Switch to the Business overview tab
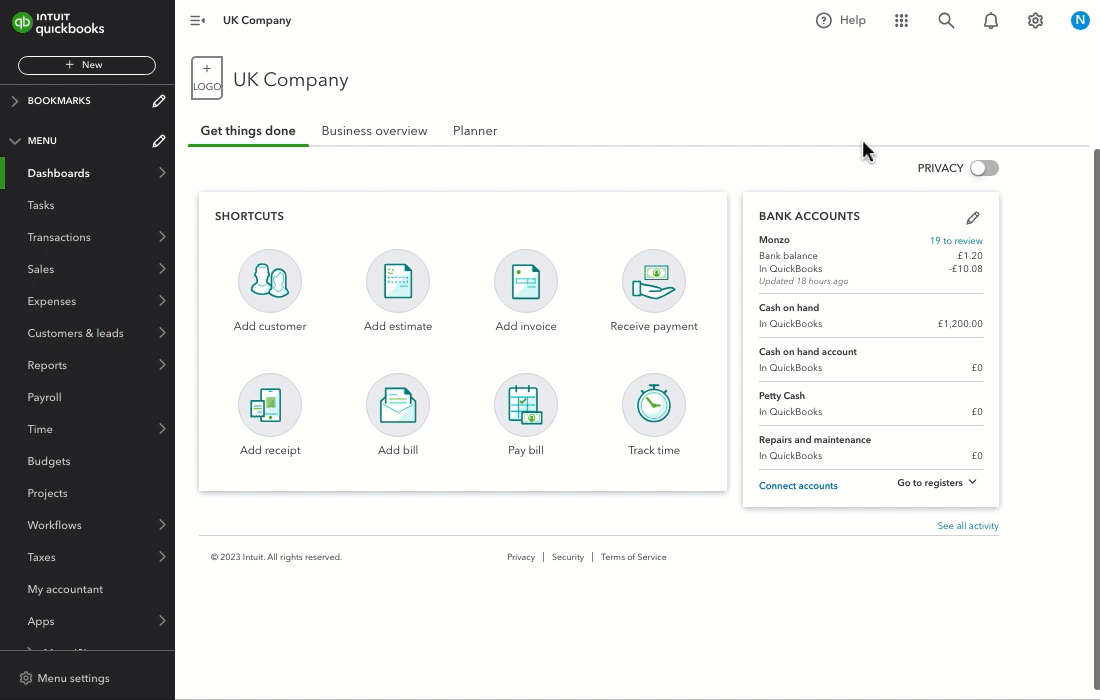1100x700 pixels. pyautogui.click(x=374, y=130)
